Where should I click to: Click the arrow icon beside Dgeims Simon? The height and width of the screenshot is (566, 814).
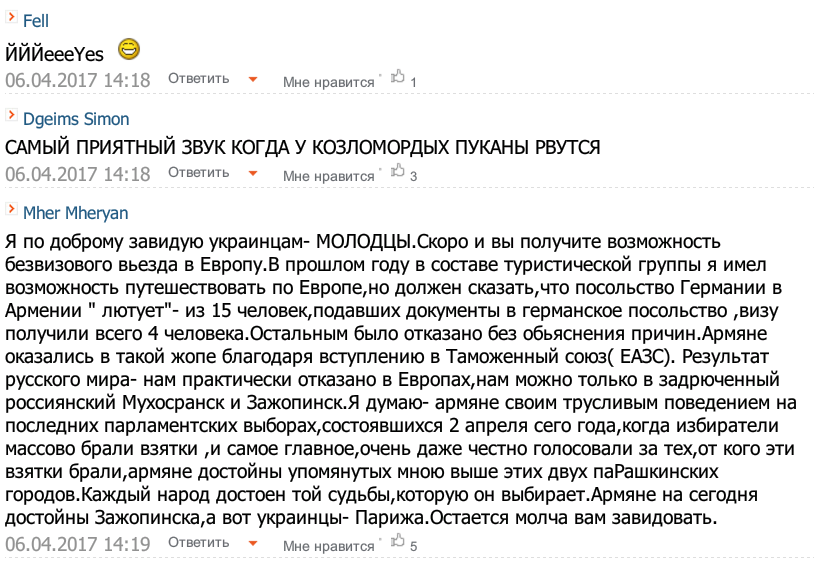click(11, 117)
